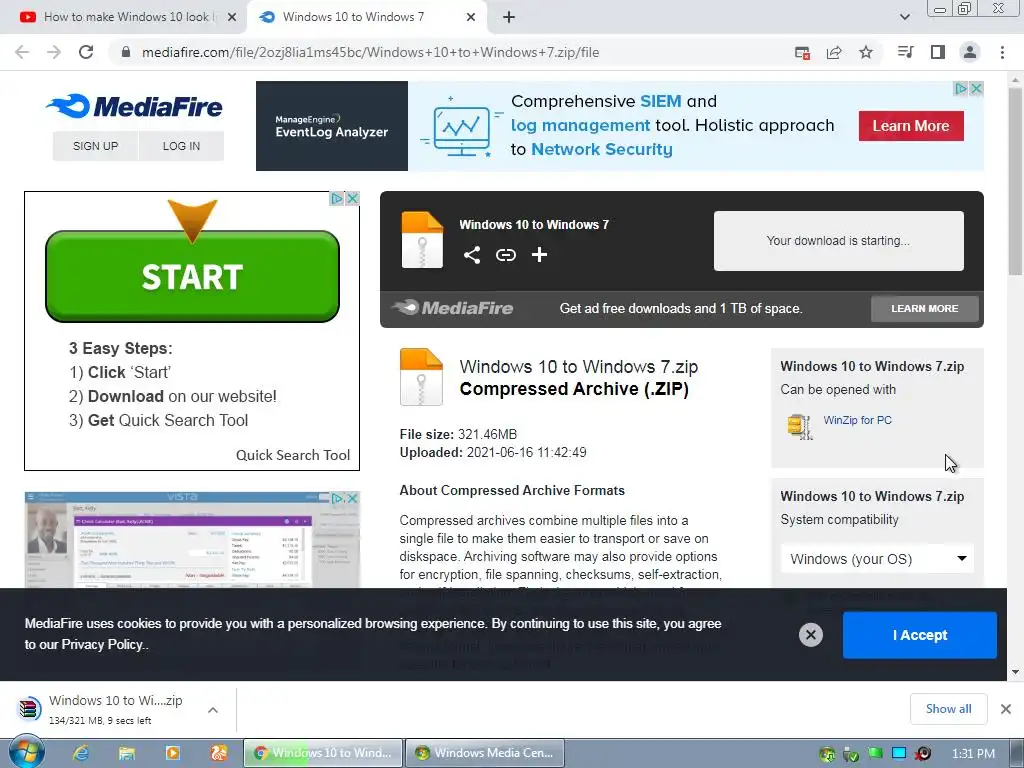
Task: Close the EventLog Analyzer ad
Action: click(976, 88)
